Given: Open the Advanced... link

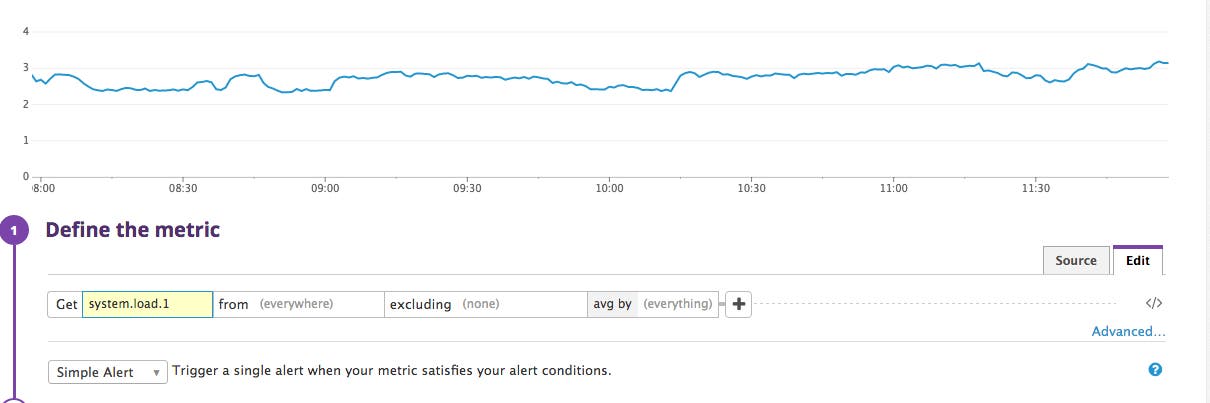Looking at the screenshot, I should 1128,331.
